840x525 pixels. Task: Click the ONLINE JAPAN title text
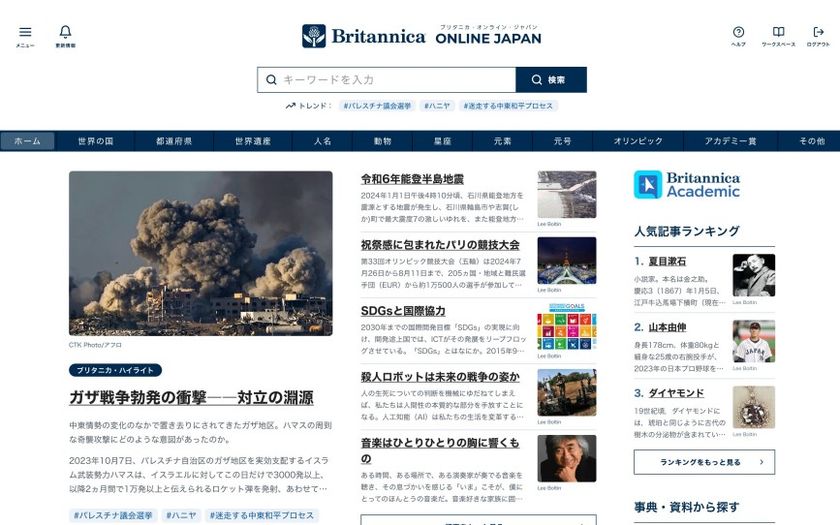click(x=488, y=39)
